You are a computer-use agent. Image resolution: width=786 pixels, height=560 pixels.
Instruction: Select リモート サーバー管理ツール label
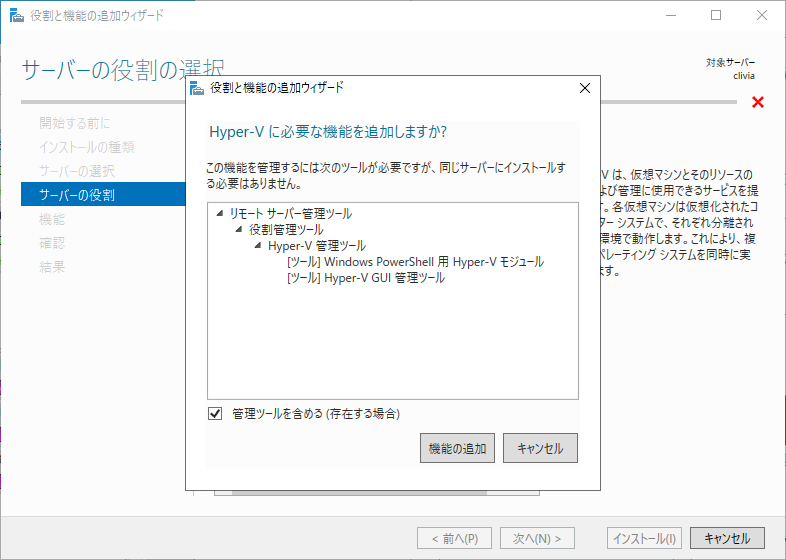pos(291,214)
